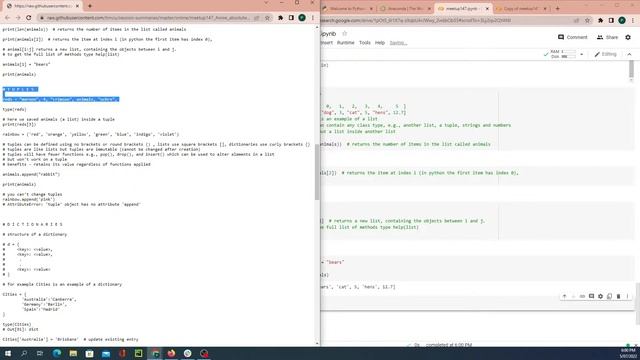Share GitHub raw page icon in address bar
This screenshot has width=640, height=360.
(256, 18)
